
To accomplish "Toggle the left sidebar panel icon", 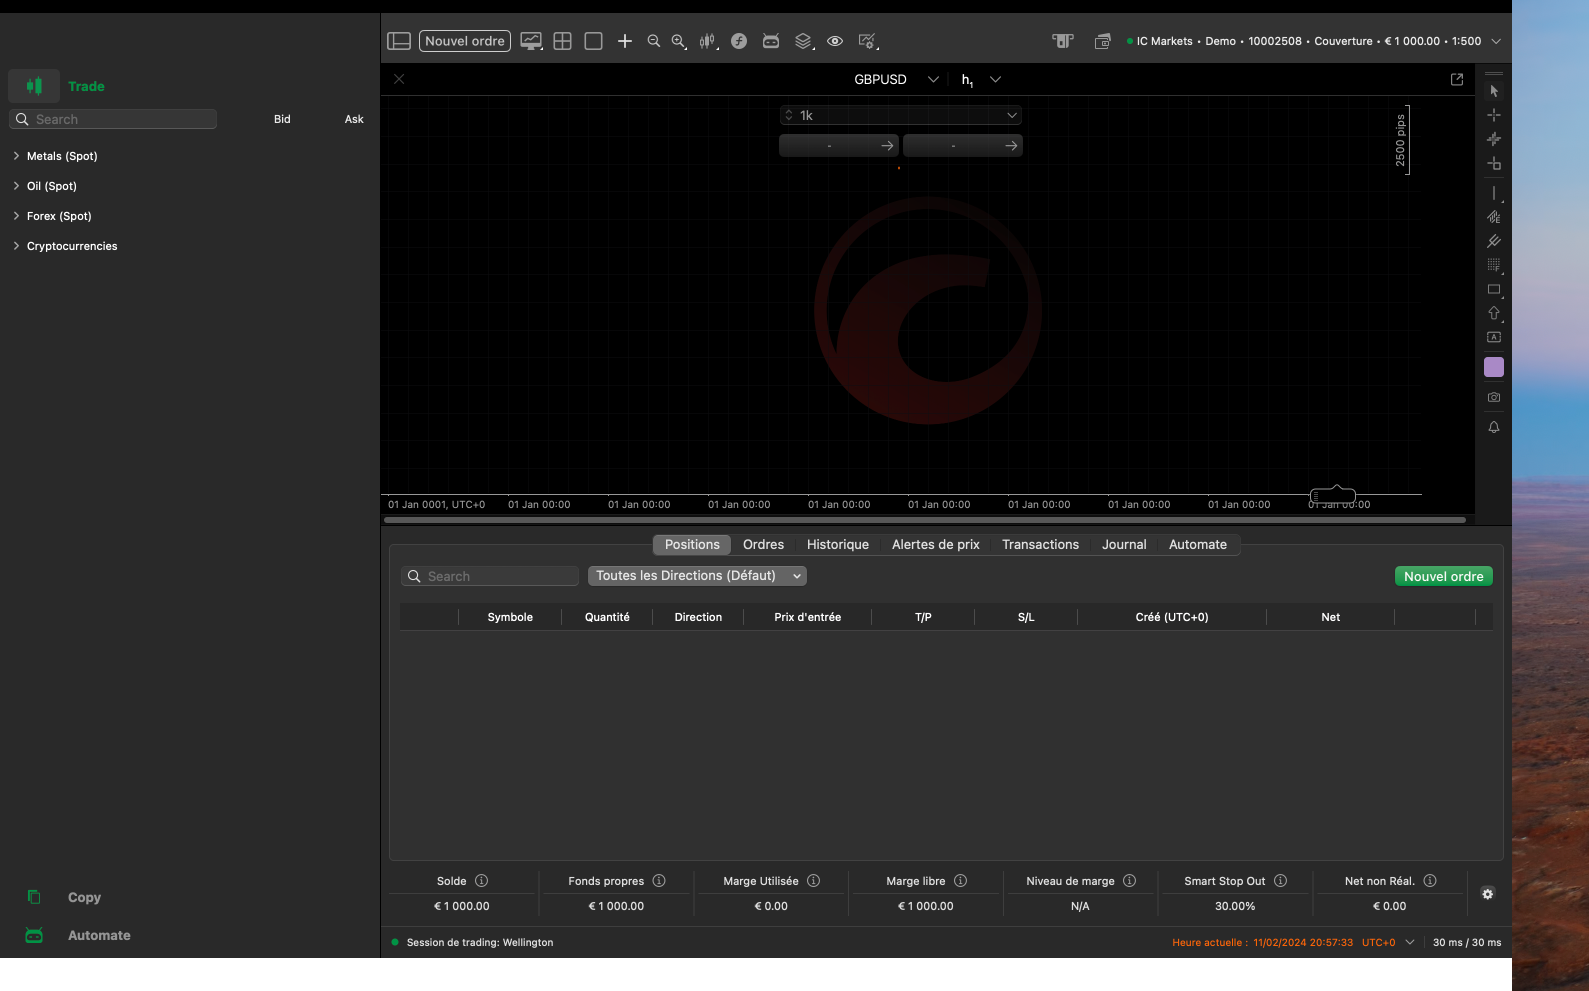I will pyautogui.click(x=399, y=41).
